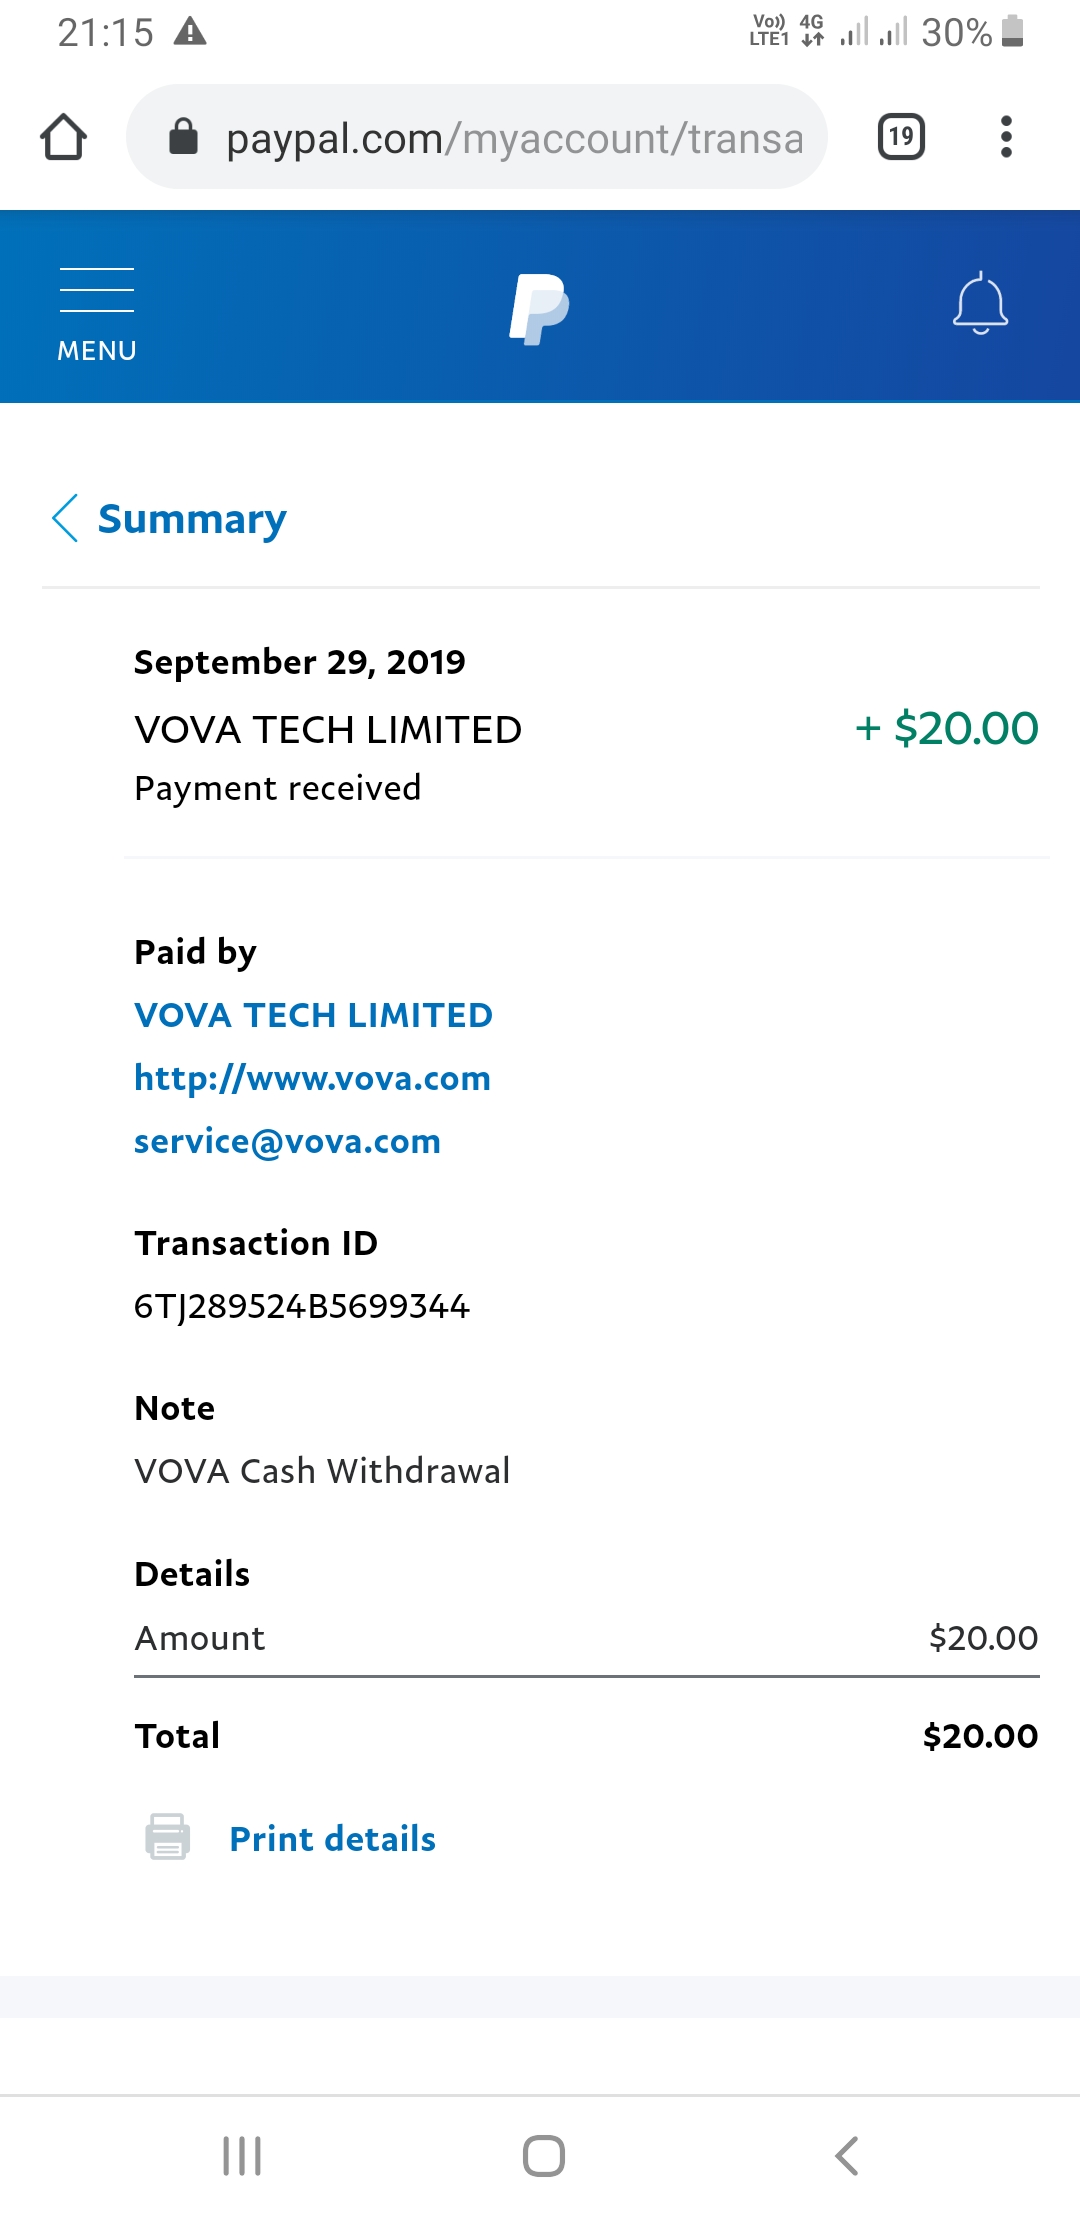This screenshot has height=2220, width=1080.
Task: Tap the transaction ID 6TJ289524B5699344
Action: [301, 1306]
